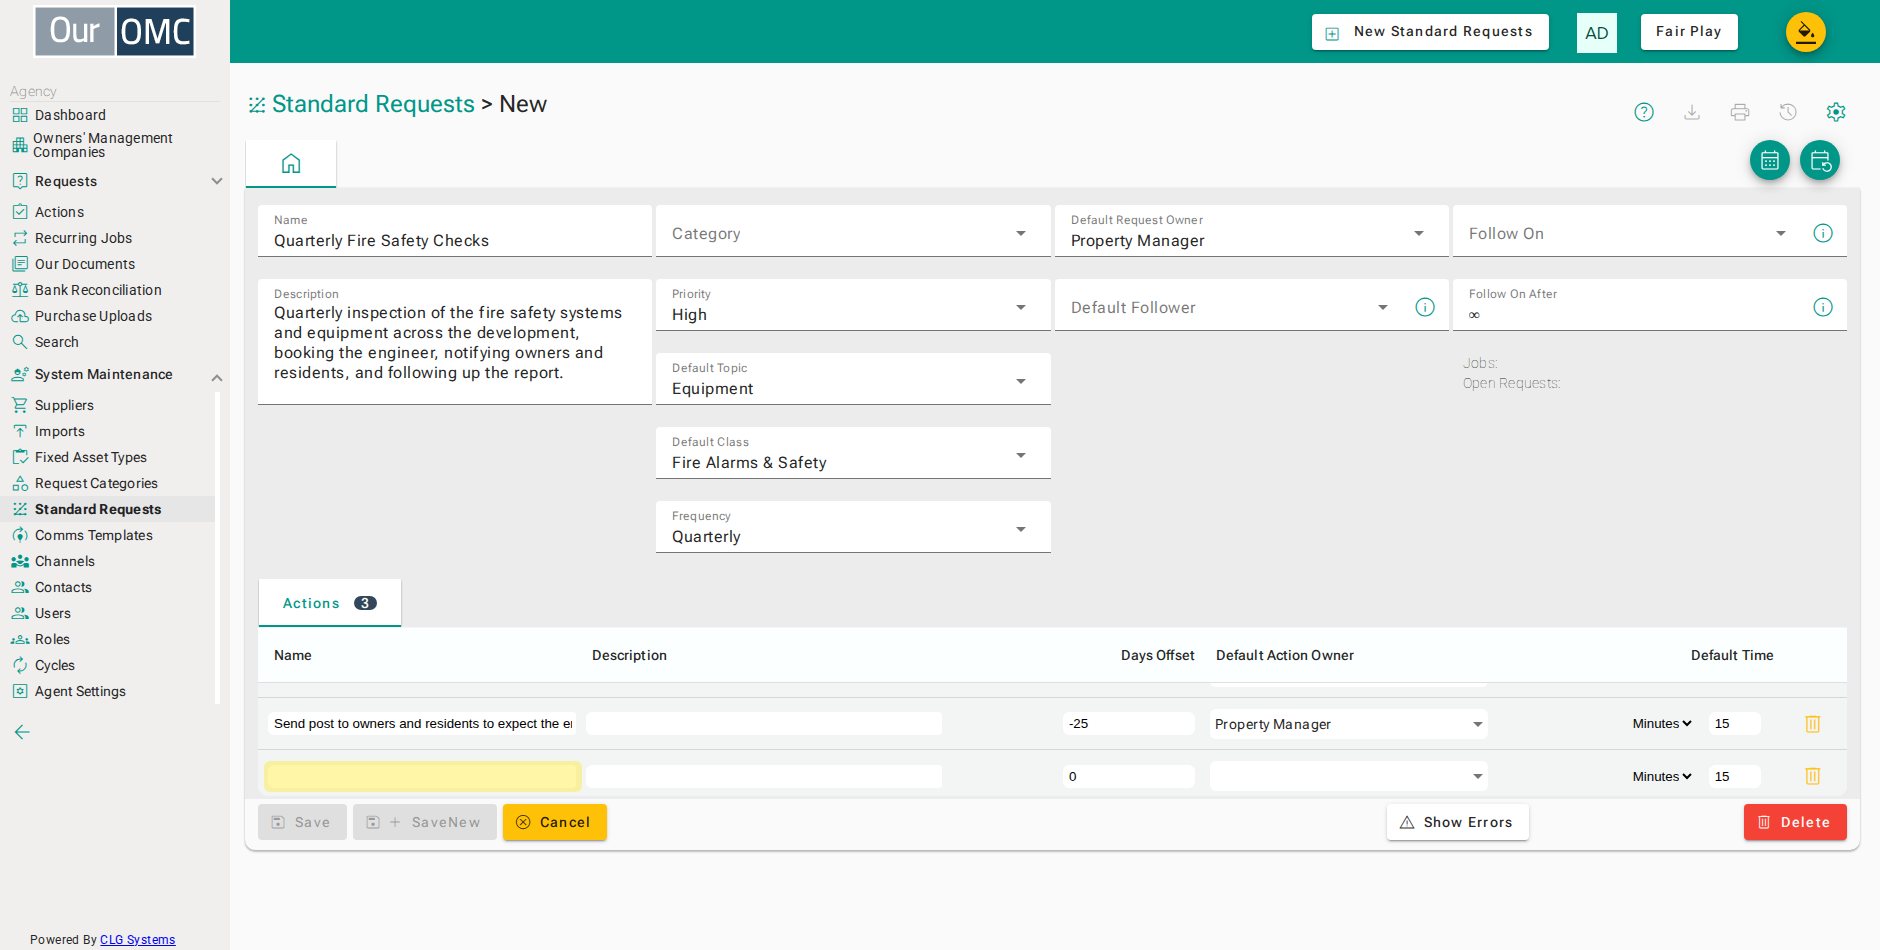Open Bank Reconciliation in the sidebar
This screenshot has height=950, width=1880.
pos(98,290)
